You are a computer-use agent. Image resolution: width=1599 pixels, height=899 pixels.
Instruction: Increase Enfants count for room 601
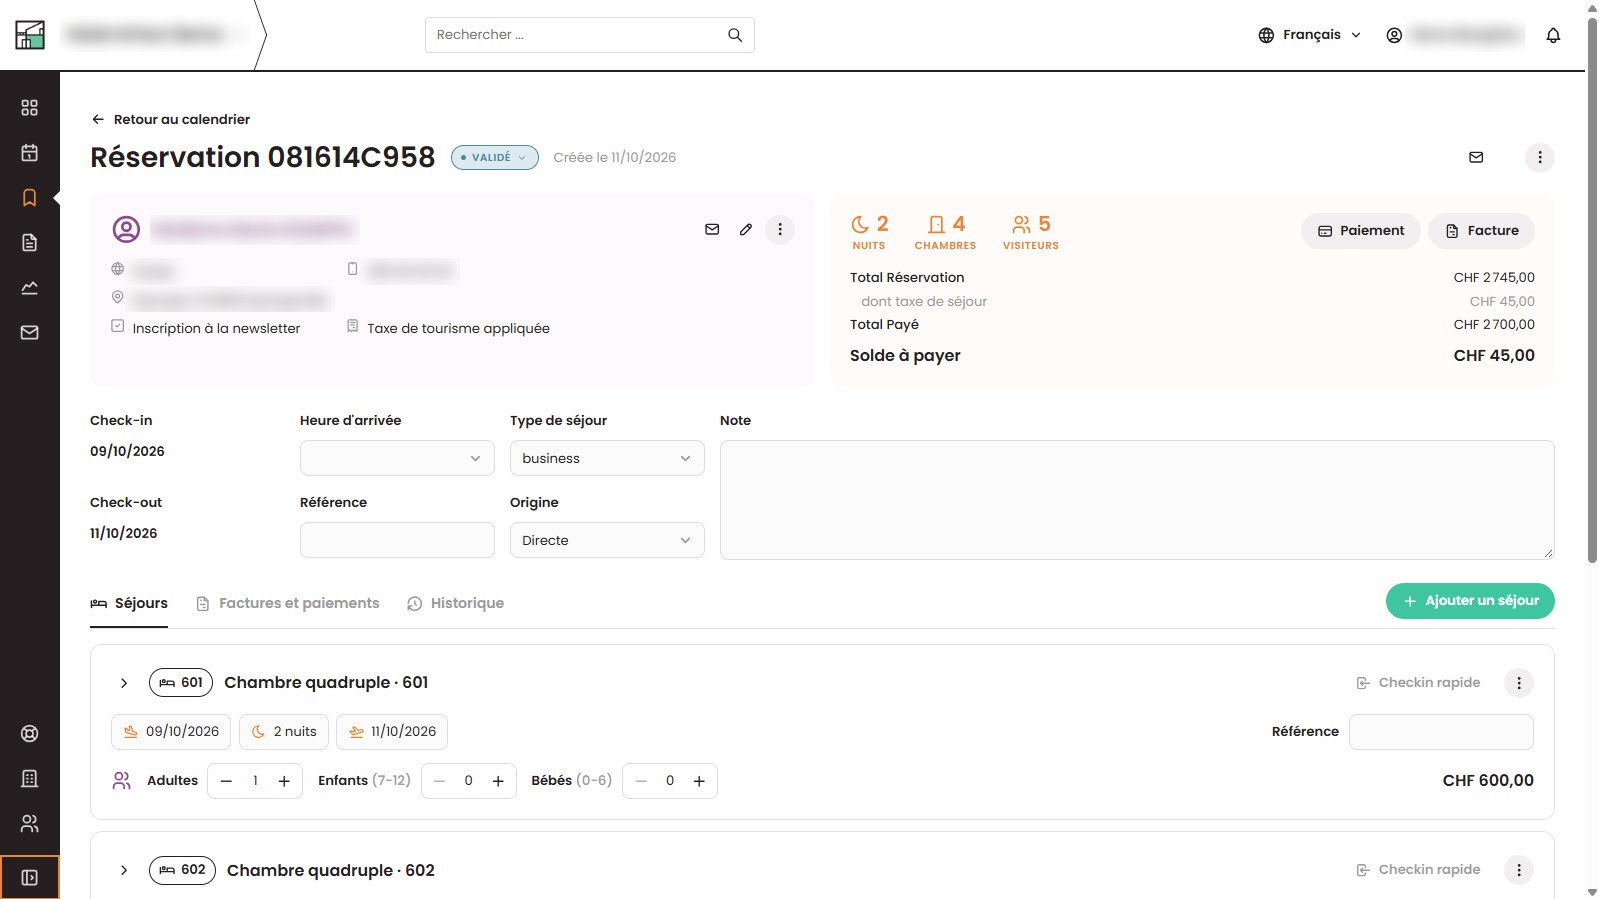[498, 781]
